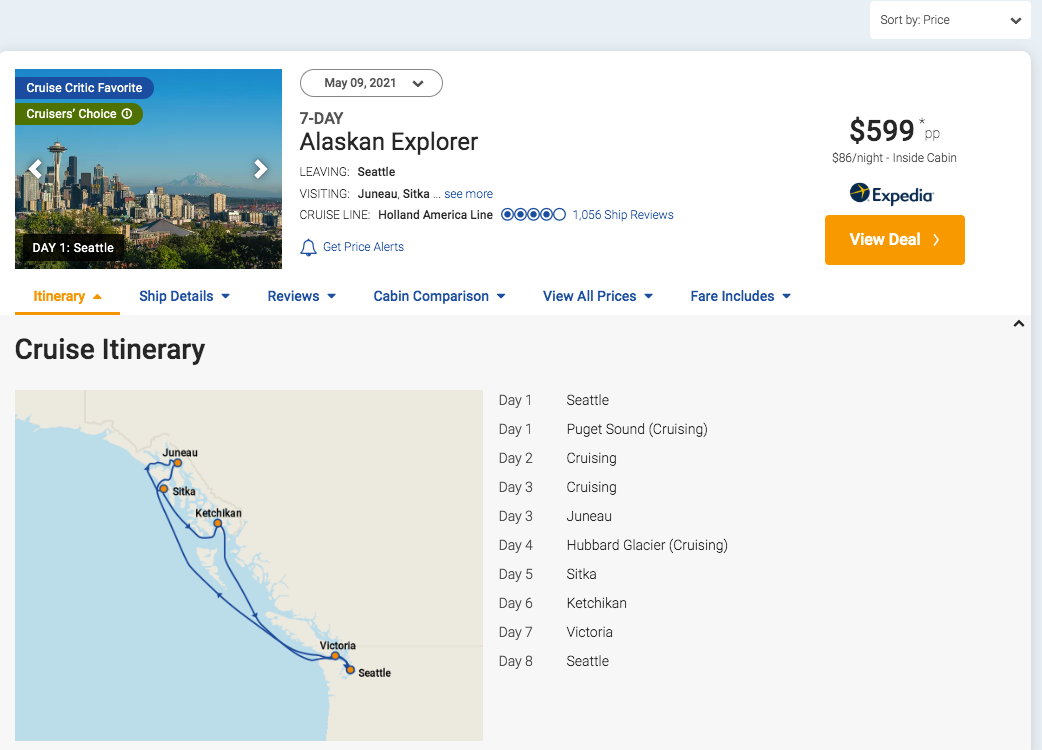Screen dimensions: 1042x750
Task: Expand the Reviews tab
Action: click(301, 296)
